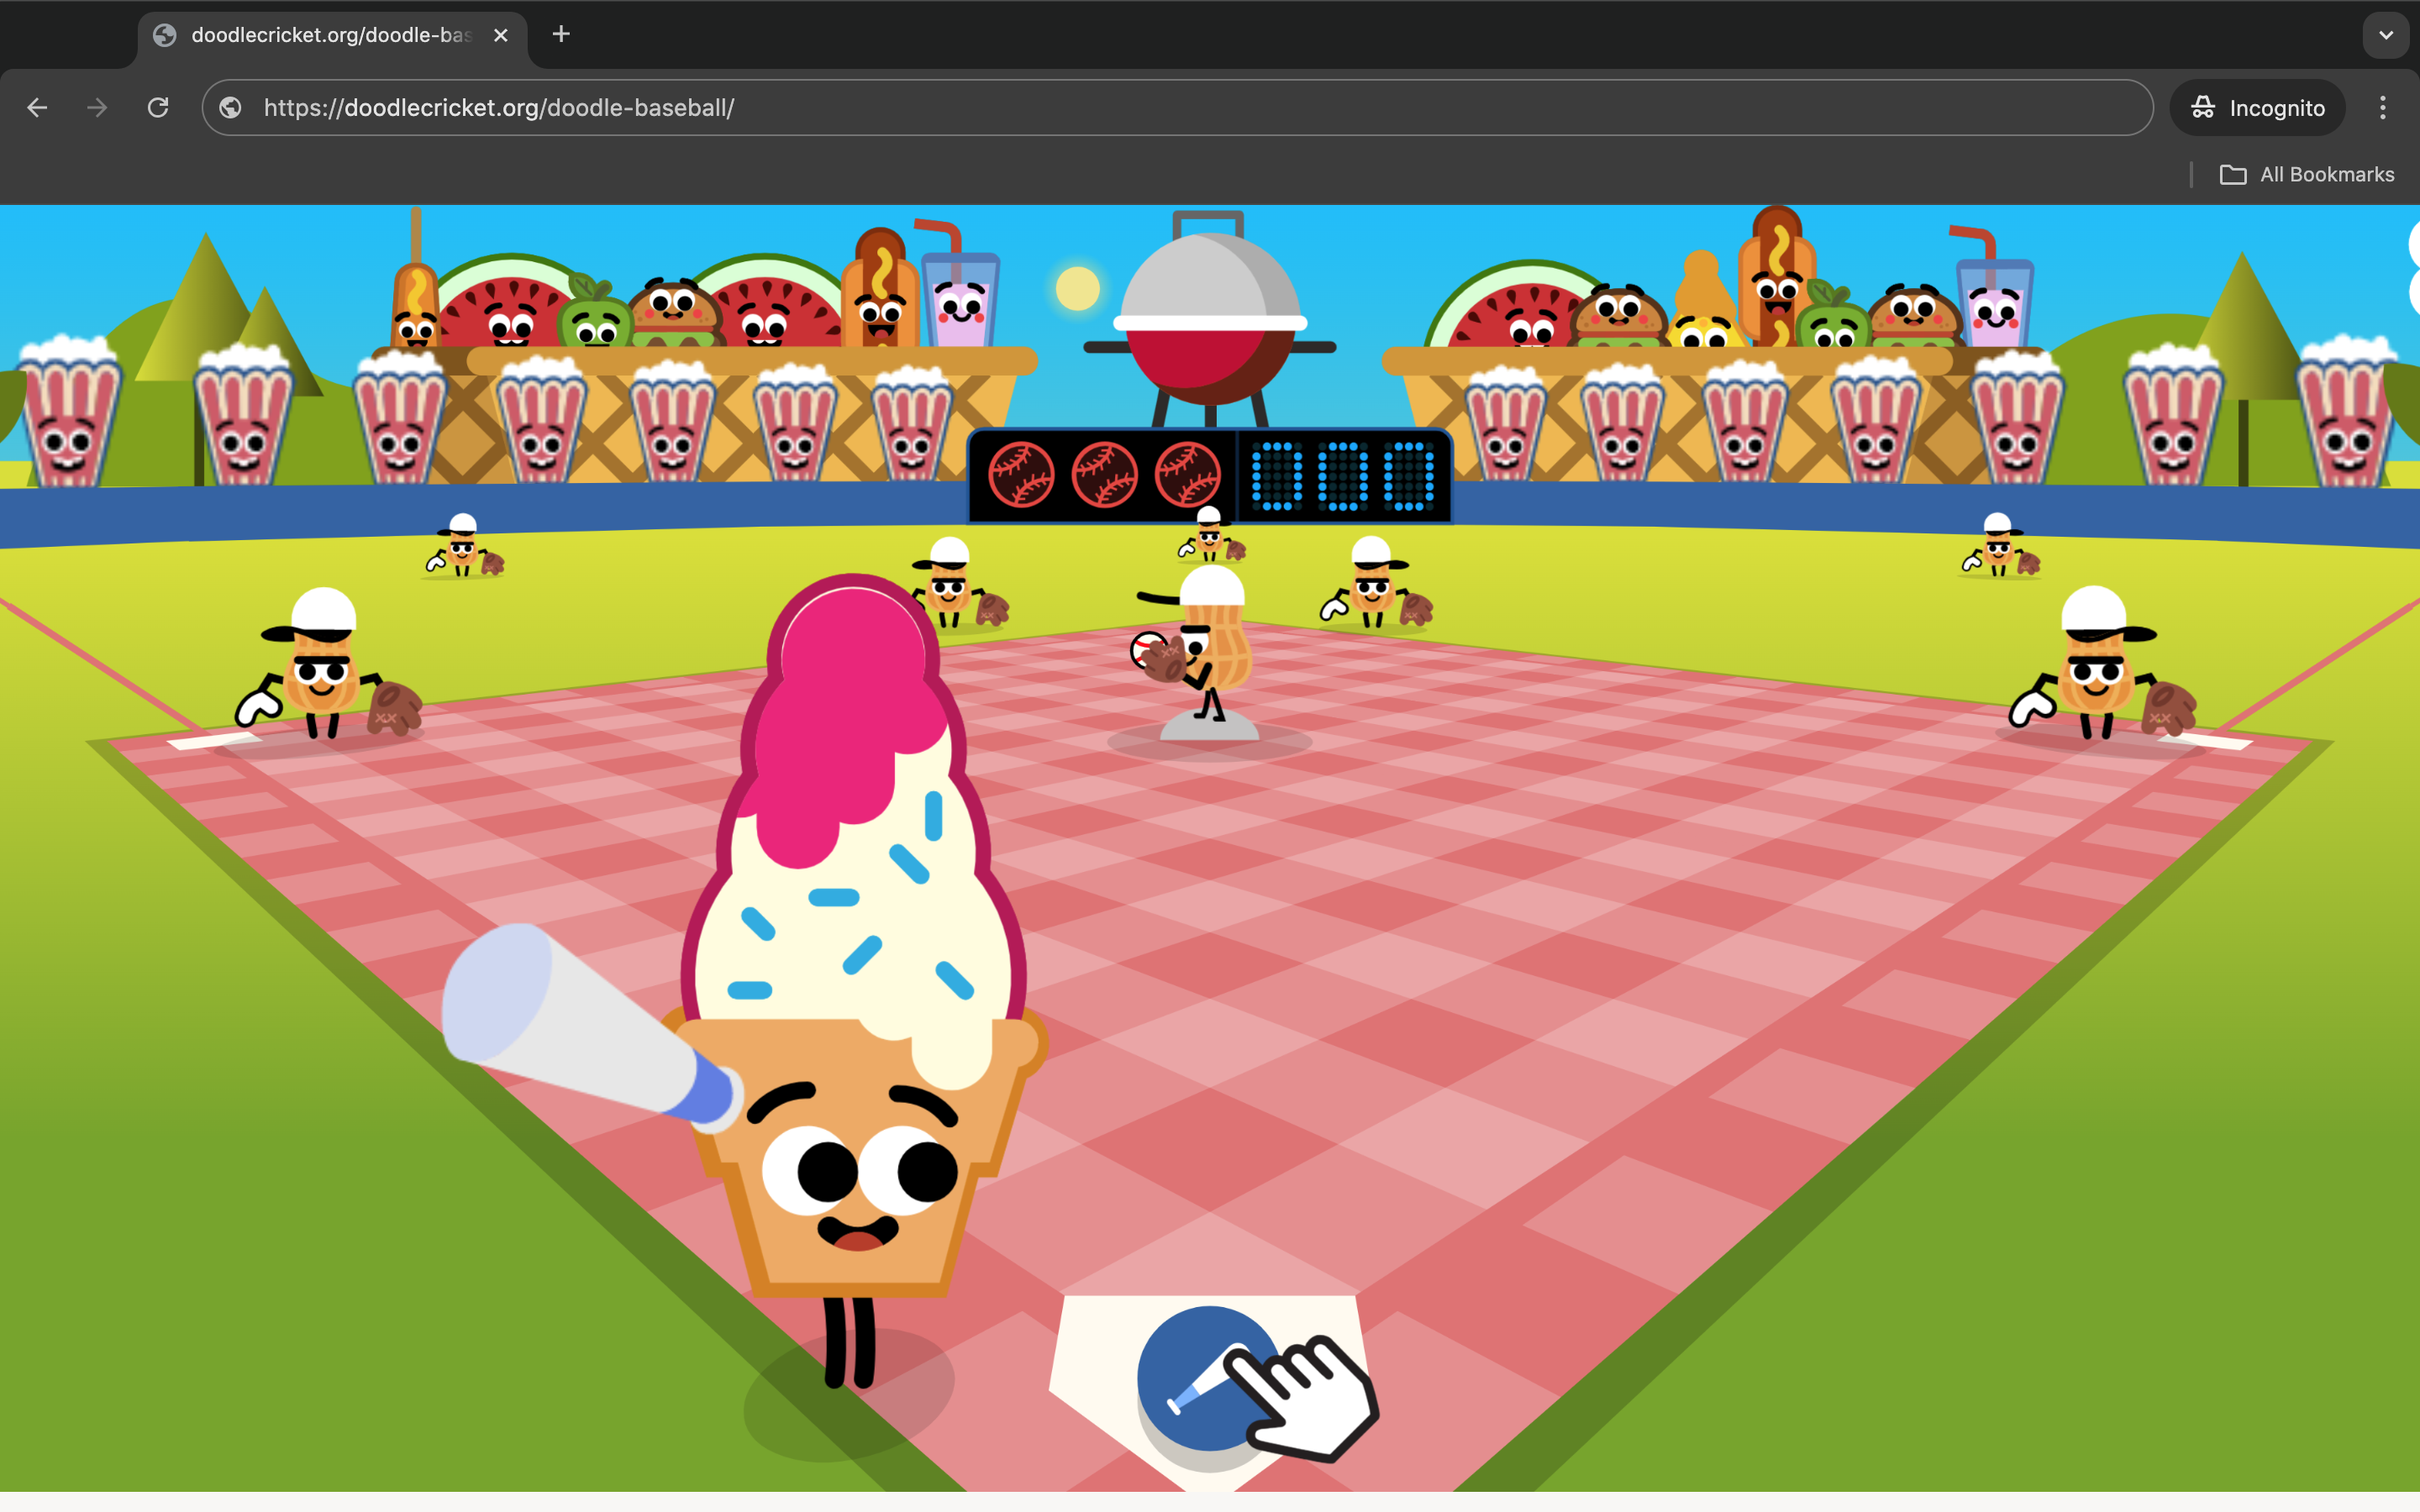Select the address bar URL
Image resolution: width=2420 pixels, height=1512 pixels.
(x=498, y=108)
